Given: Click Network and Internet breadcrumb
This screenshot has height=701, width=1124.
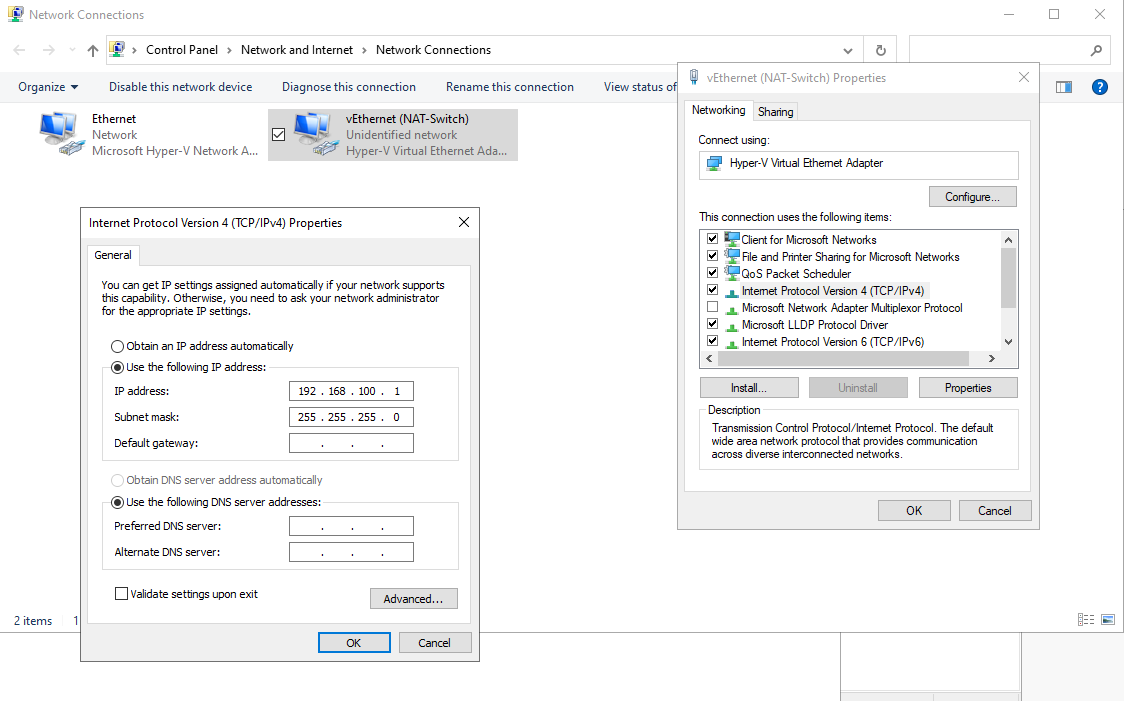Looking at the screenshot, I should point(297,50).
